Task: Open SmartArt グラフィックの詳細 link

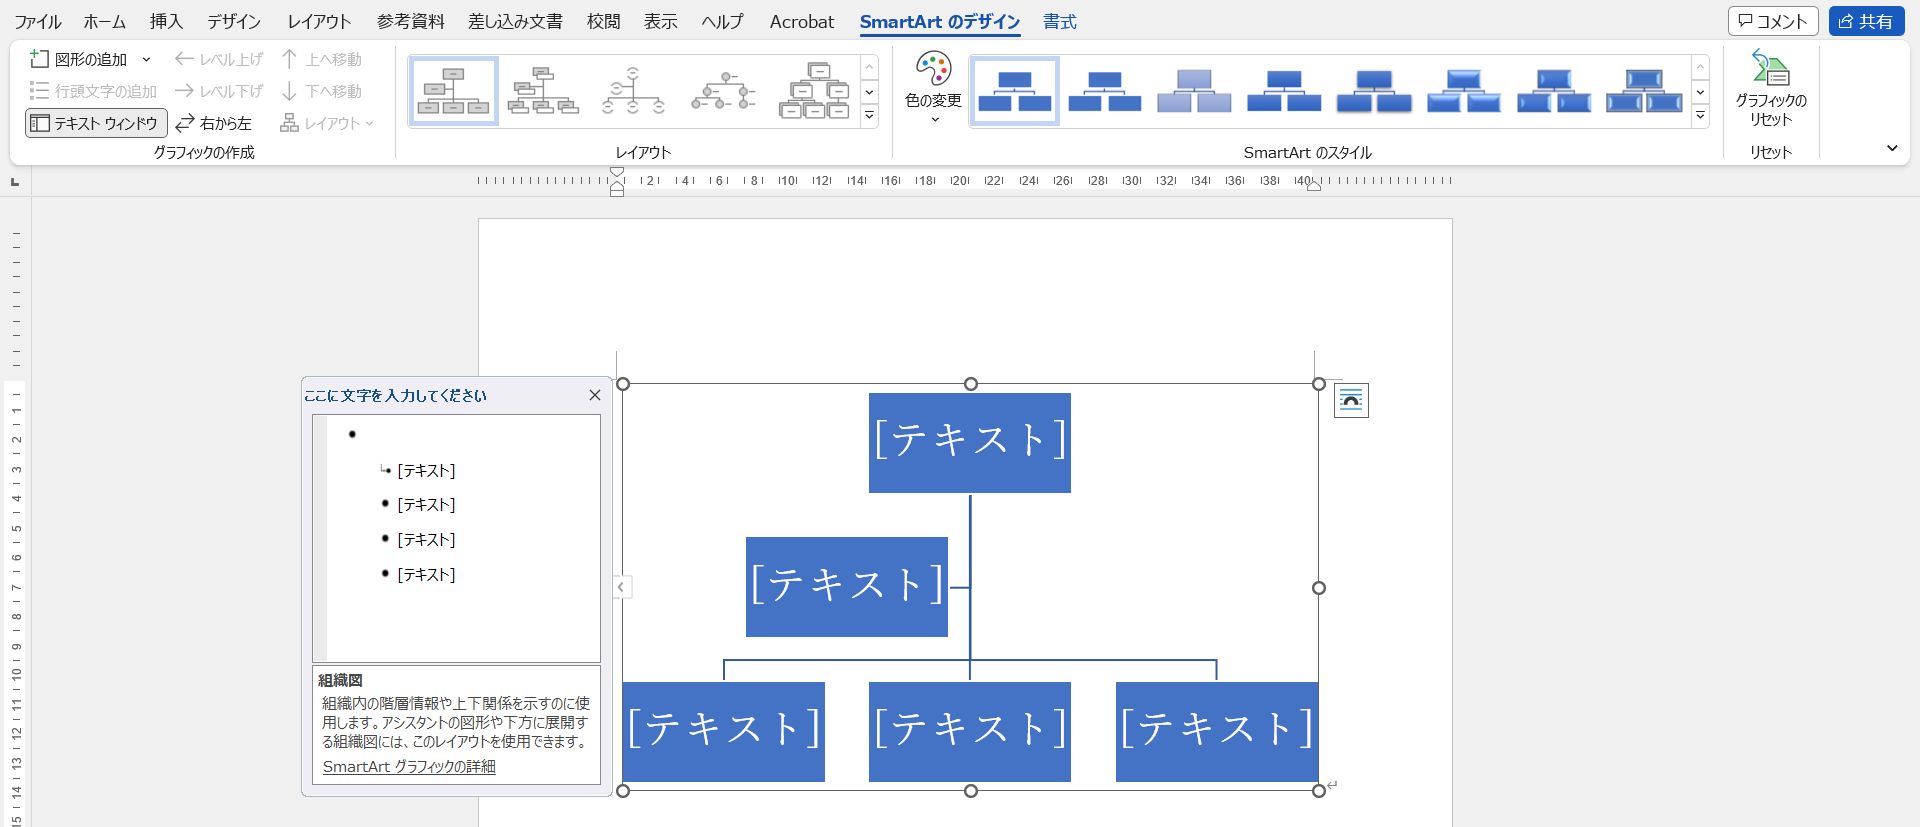Action: coord(409,766)
